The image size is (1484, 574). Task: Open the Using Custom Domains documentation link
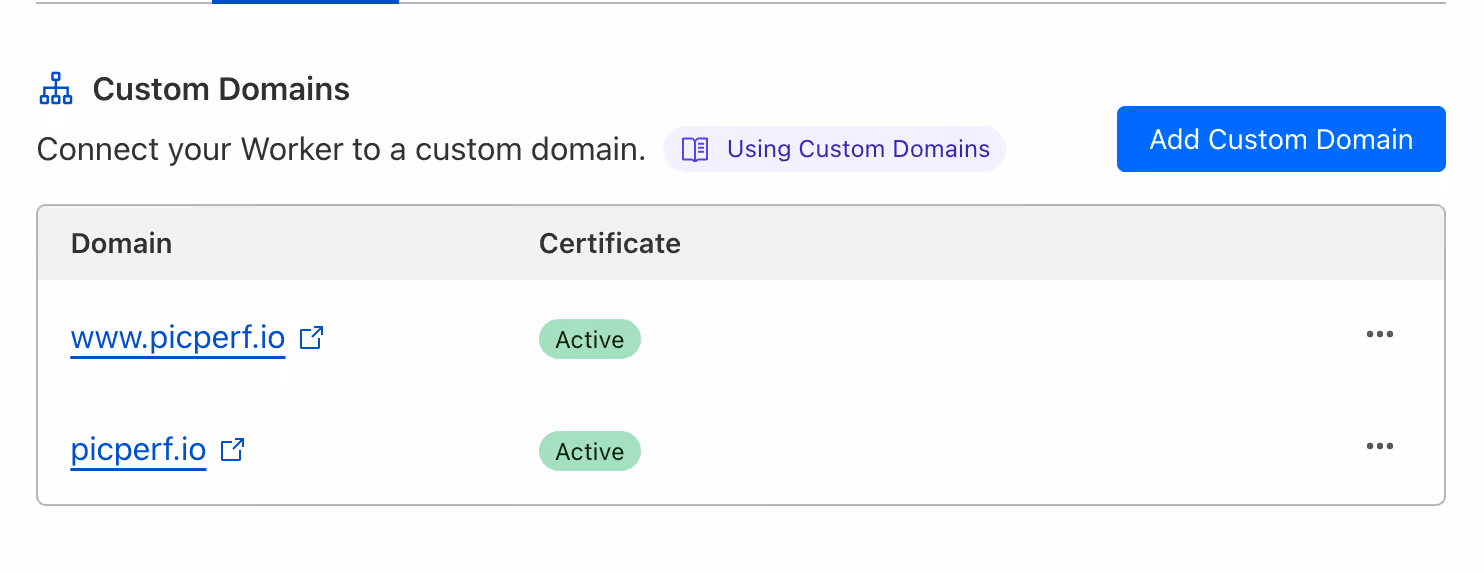click(x=834, y=149)
